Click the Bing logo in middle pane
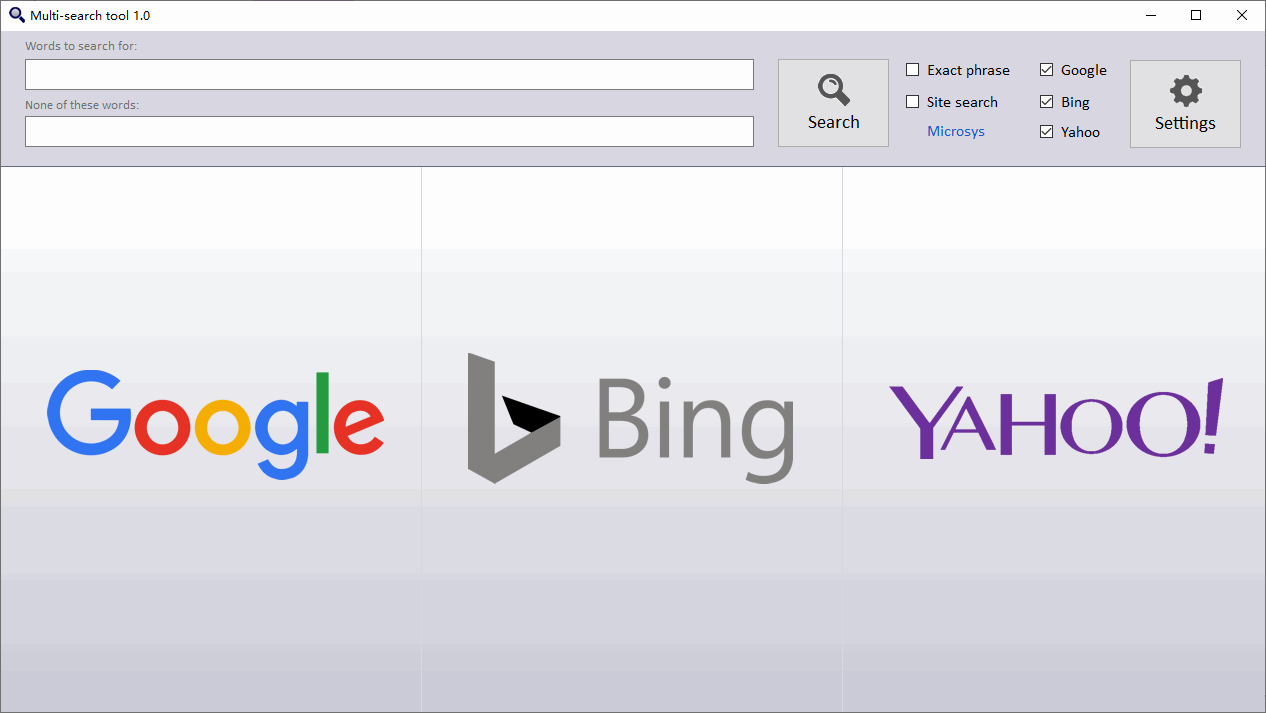The width and height of the screenshot is (1266, 713). tap(631, 418)
